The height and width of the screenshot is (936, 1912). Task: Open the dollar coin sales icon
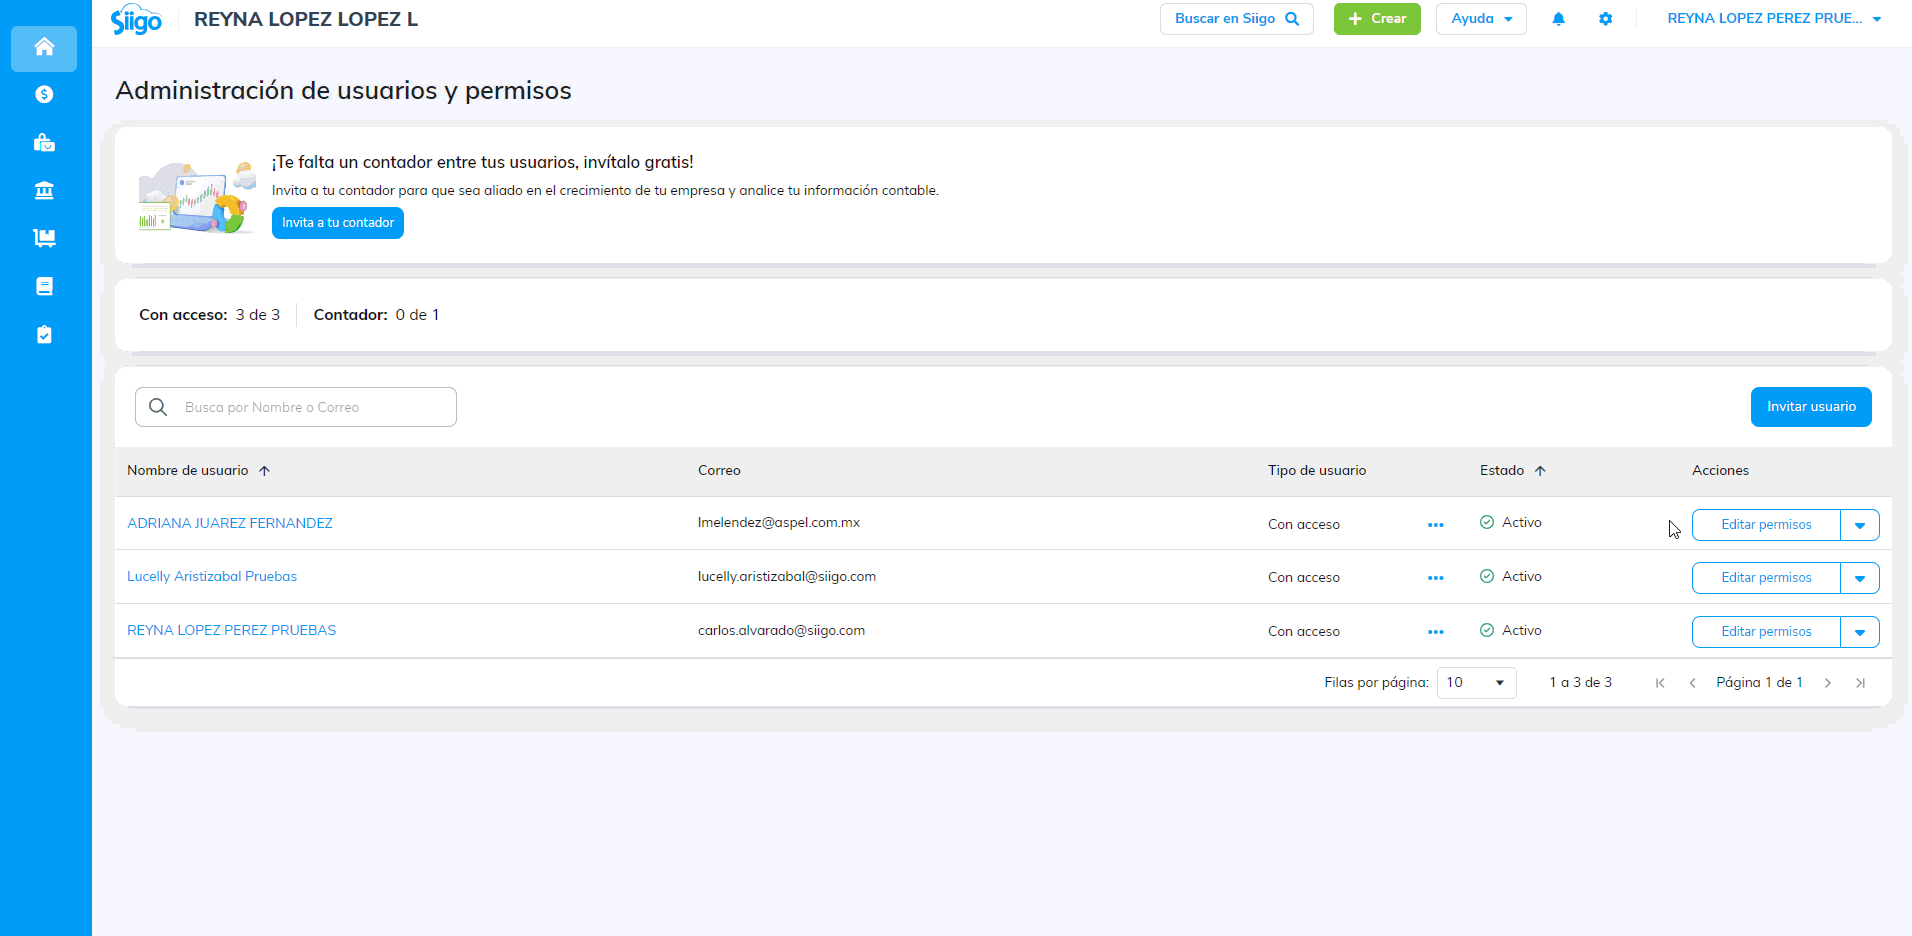click(44, 94)
